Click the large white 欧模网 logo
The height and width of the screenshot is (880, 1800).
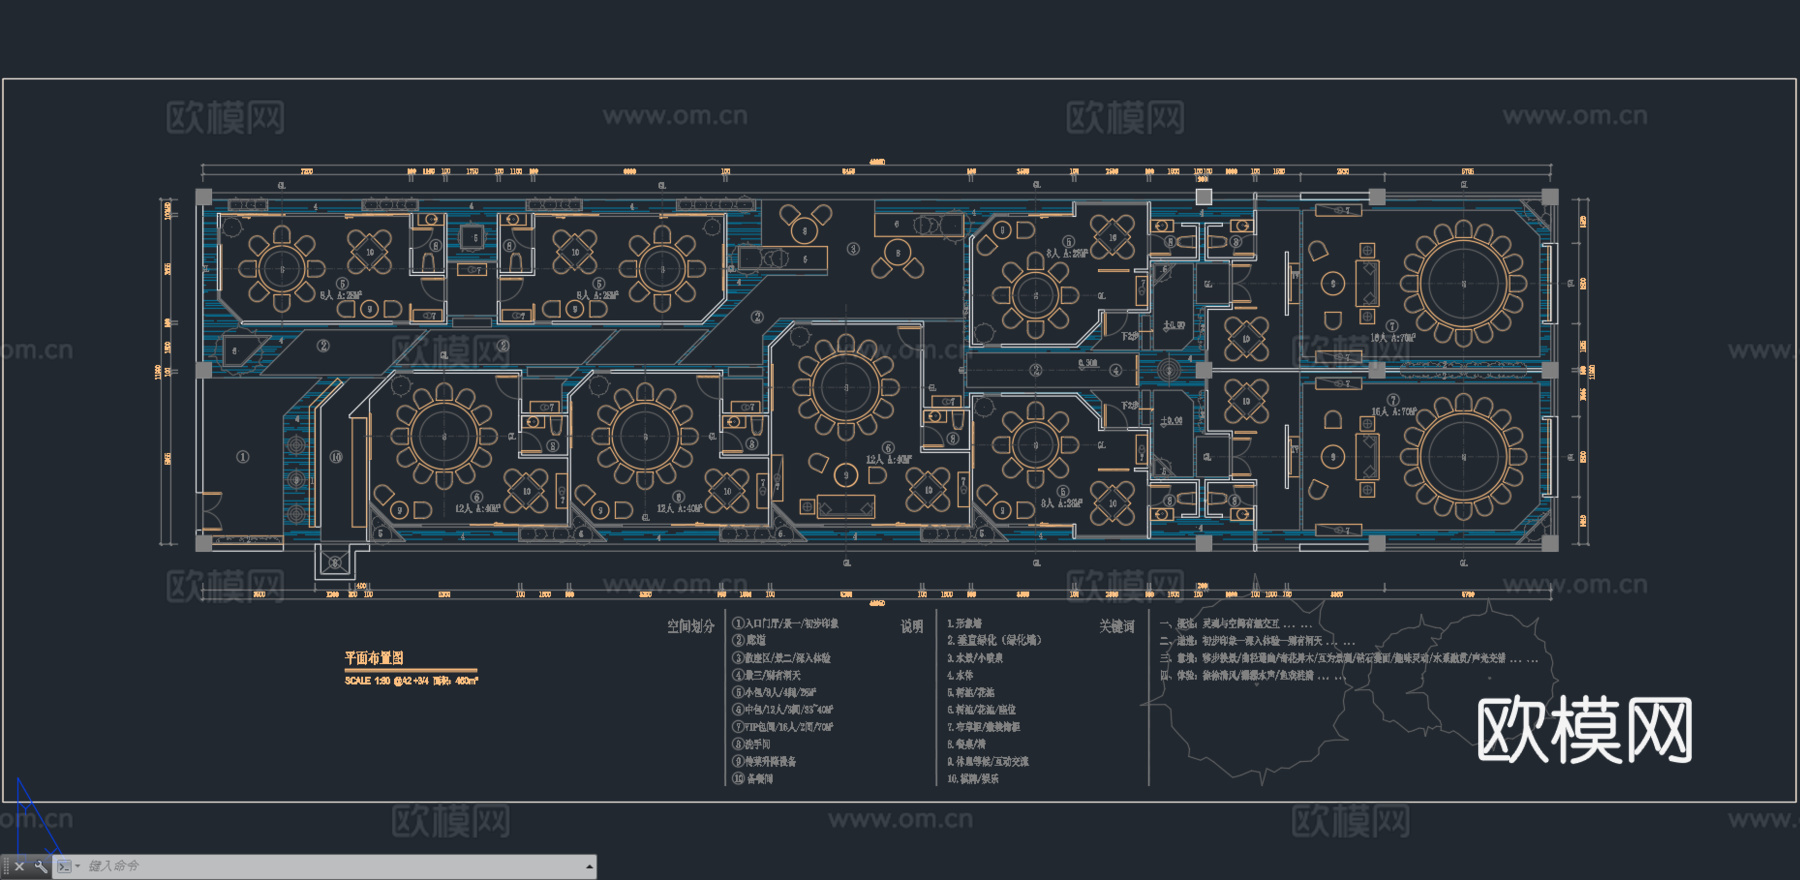1584,731
